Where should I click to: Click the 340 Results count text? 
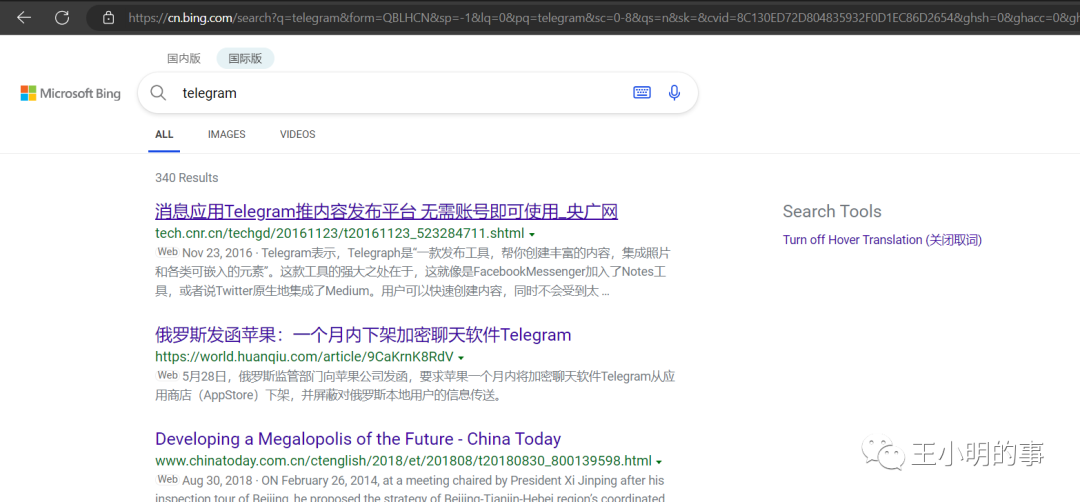click(x=187, y=178)
